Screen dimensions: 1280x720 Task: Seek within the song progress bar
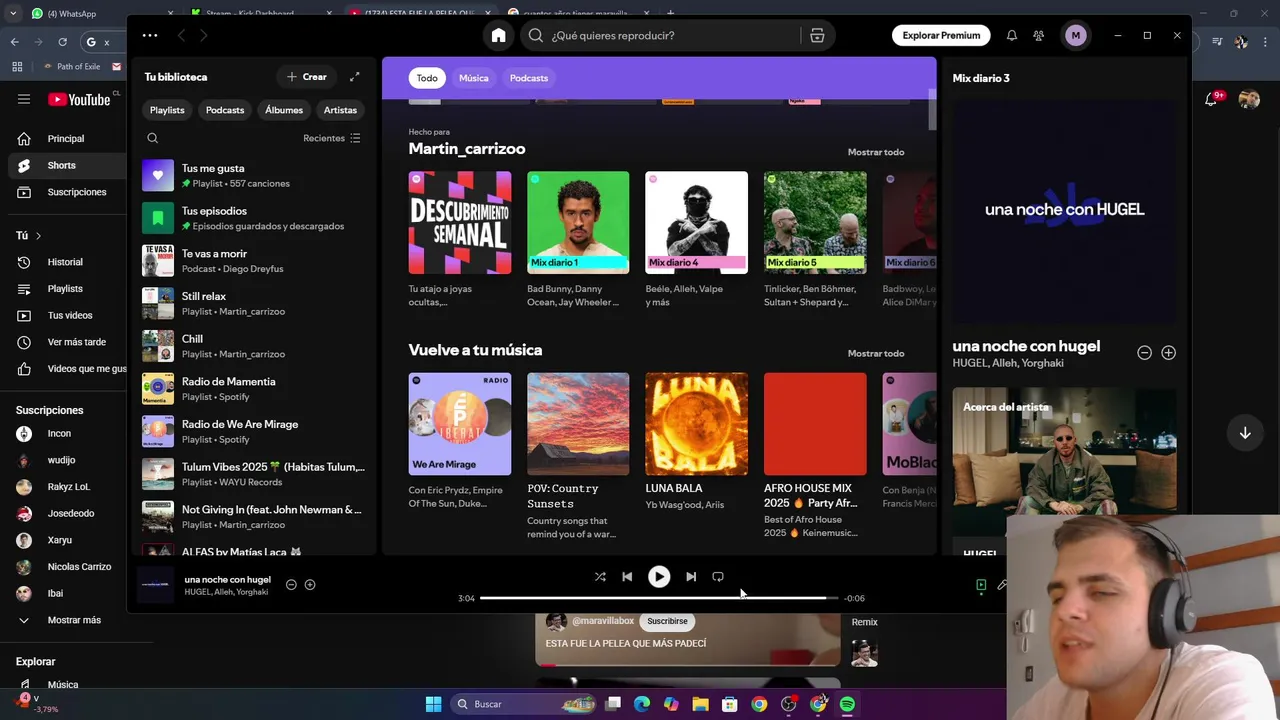659,598
